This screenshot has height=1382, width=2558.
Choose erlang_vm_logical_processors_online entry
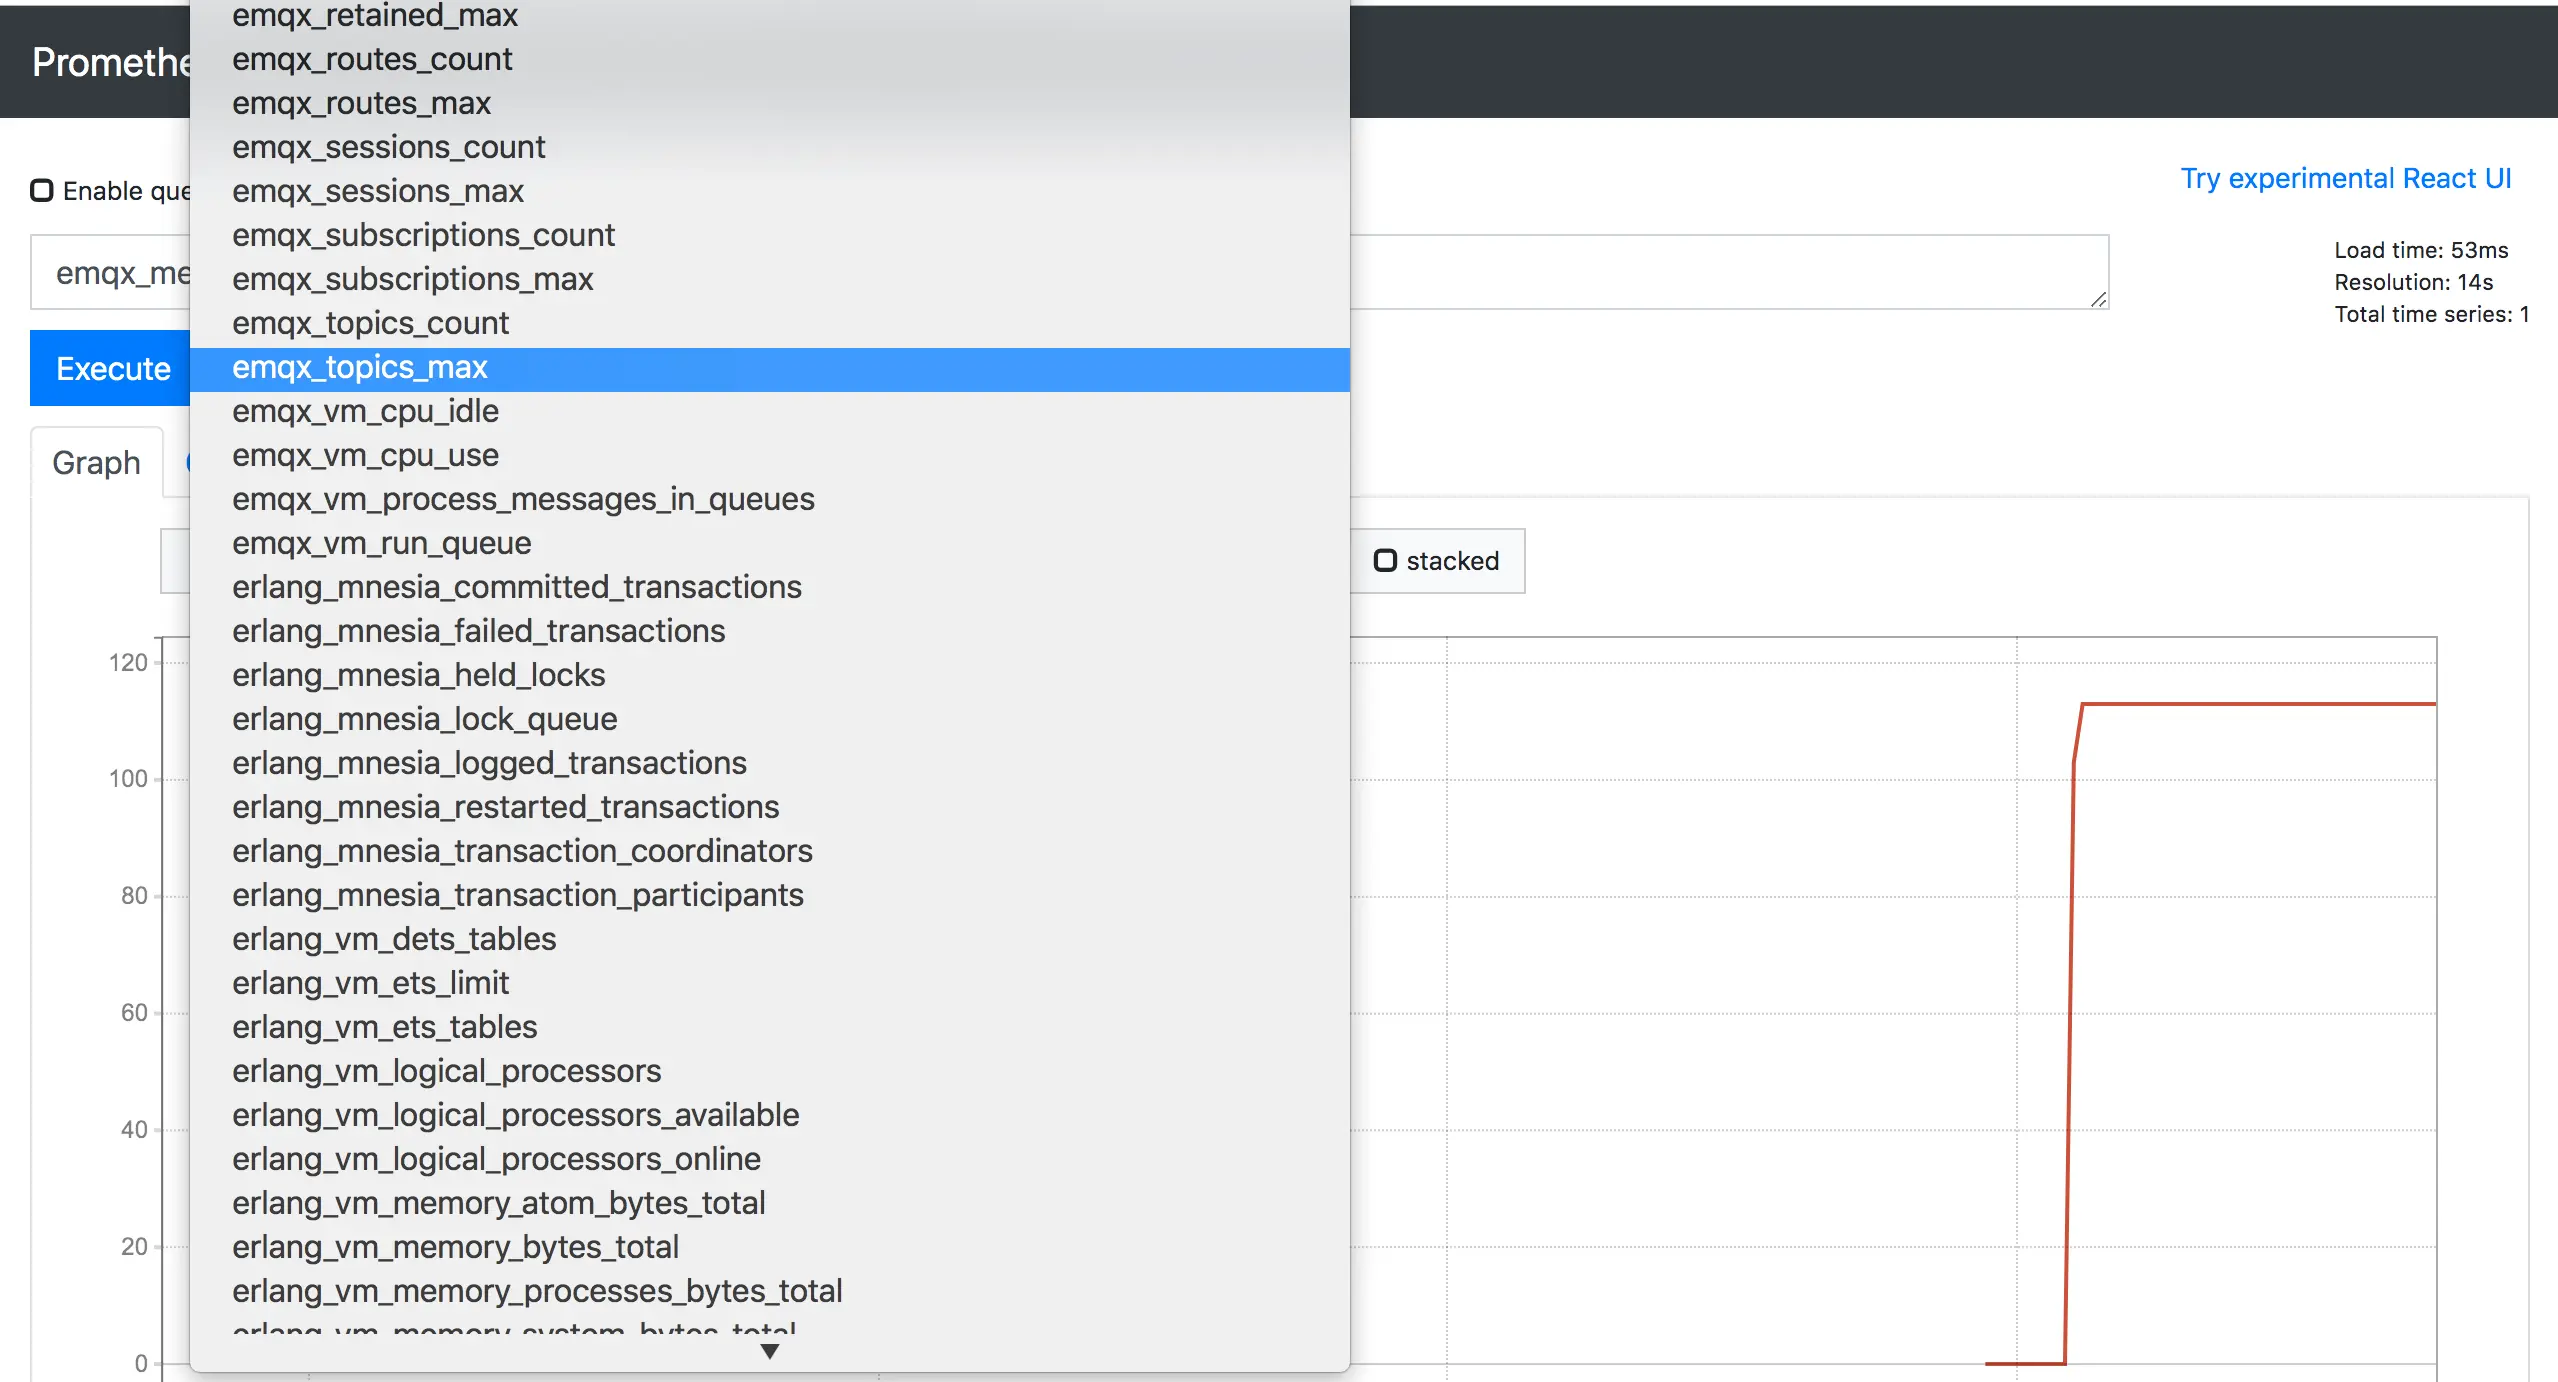pos(496,1160)
